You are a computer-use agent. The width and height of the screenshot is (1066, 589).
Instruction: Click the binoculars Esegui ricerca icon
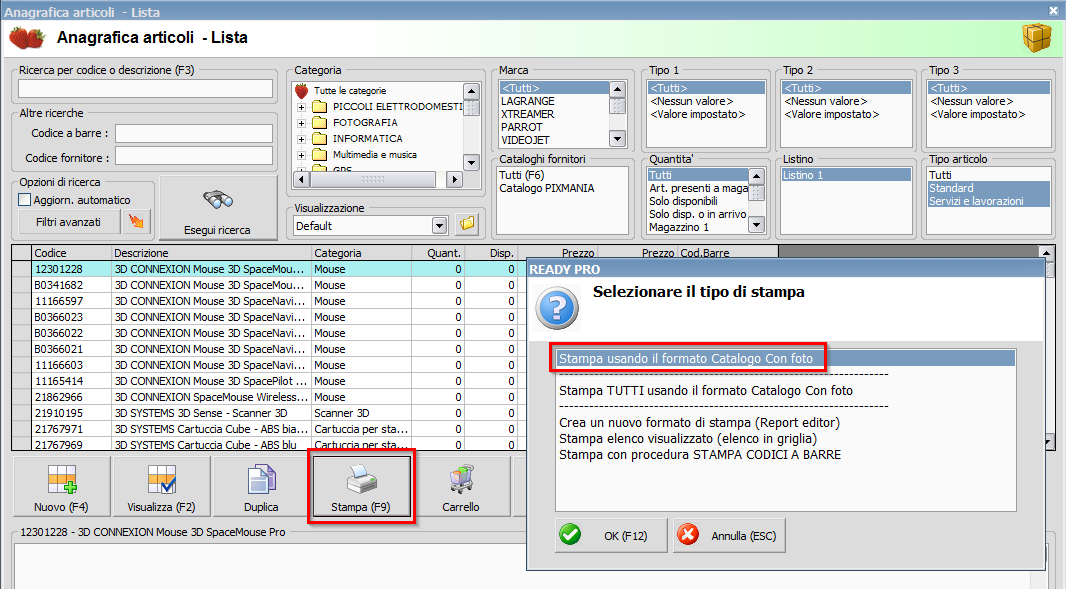(218, 200)
